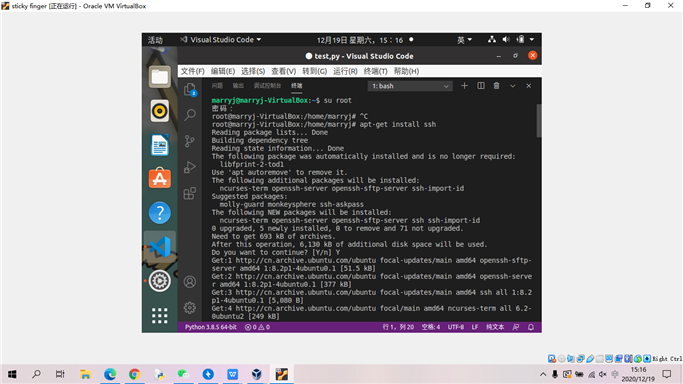This screenshot has height=384, width=683.
Task: Click Python 3.8.5 64-bit interpreter in status bar
Action: (x=211, y=327)
